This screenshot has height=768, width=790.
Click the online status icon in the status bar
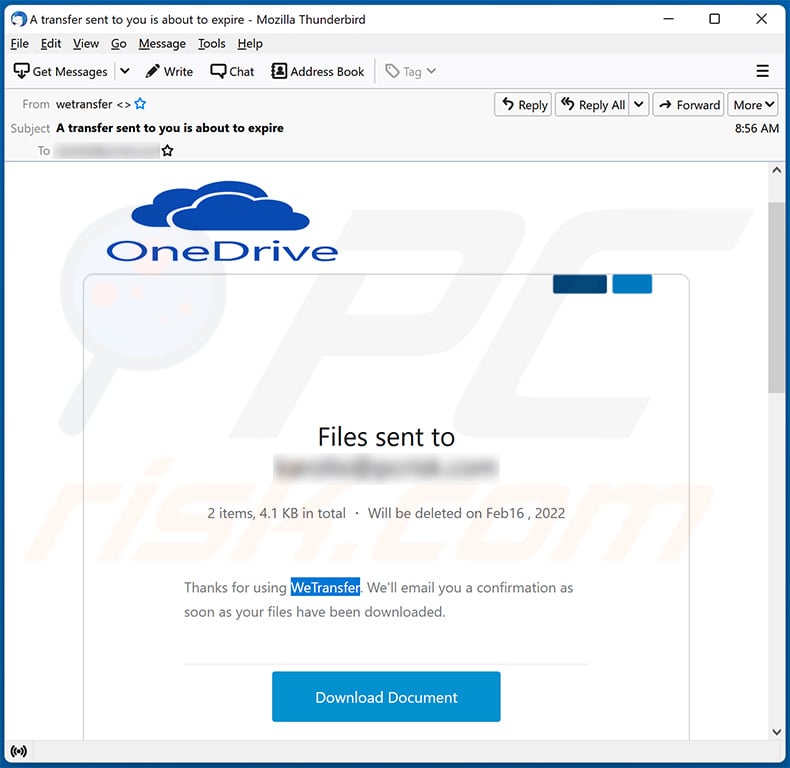point(19,751)
